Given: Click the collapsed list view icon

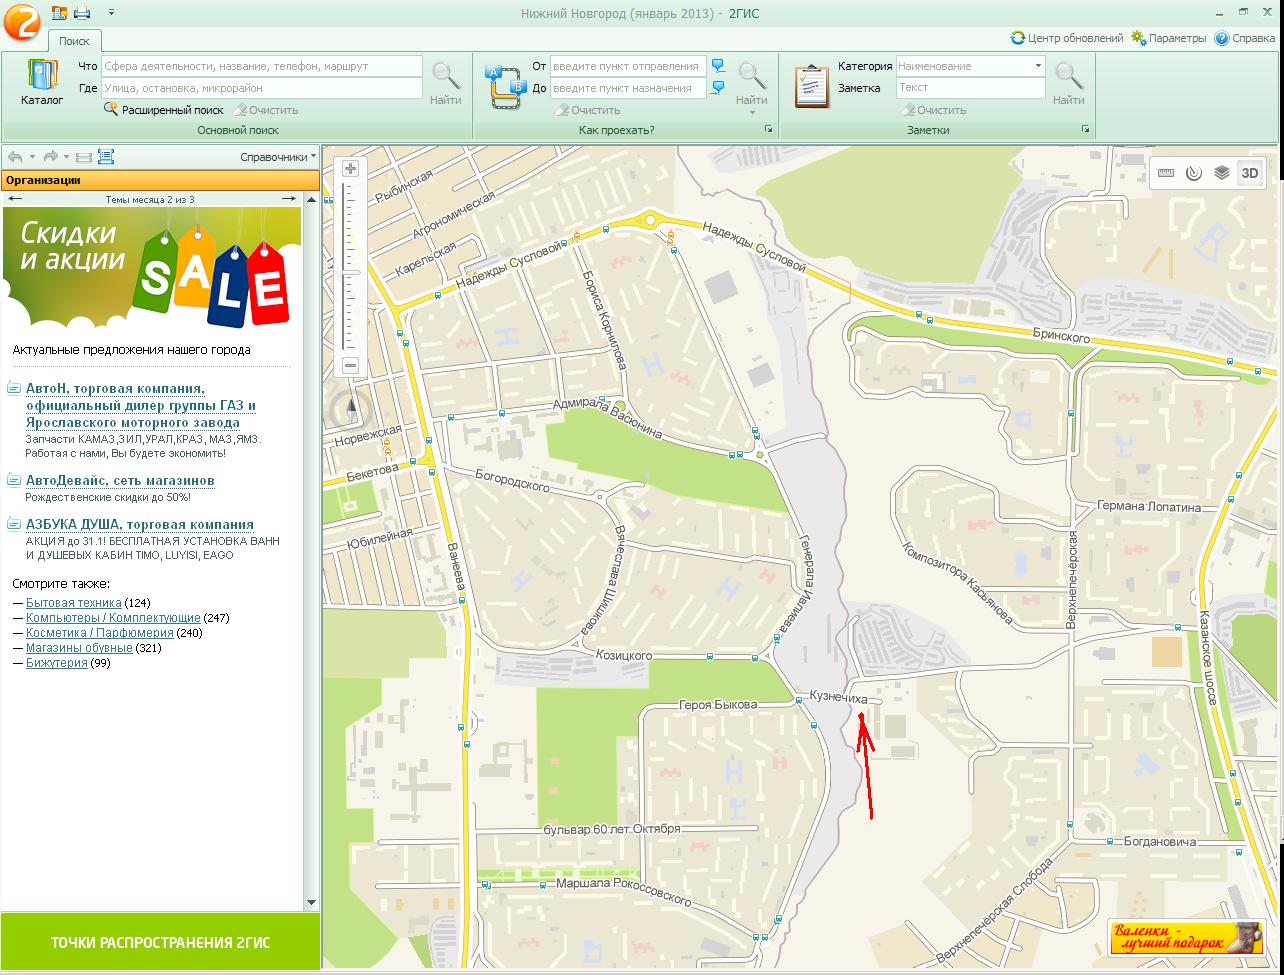Looking at the screenshot, I should point(84,157).
